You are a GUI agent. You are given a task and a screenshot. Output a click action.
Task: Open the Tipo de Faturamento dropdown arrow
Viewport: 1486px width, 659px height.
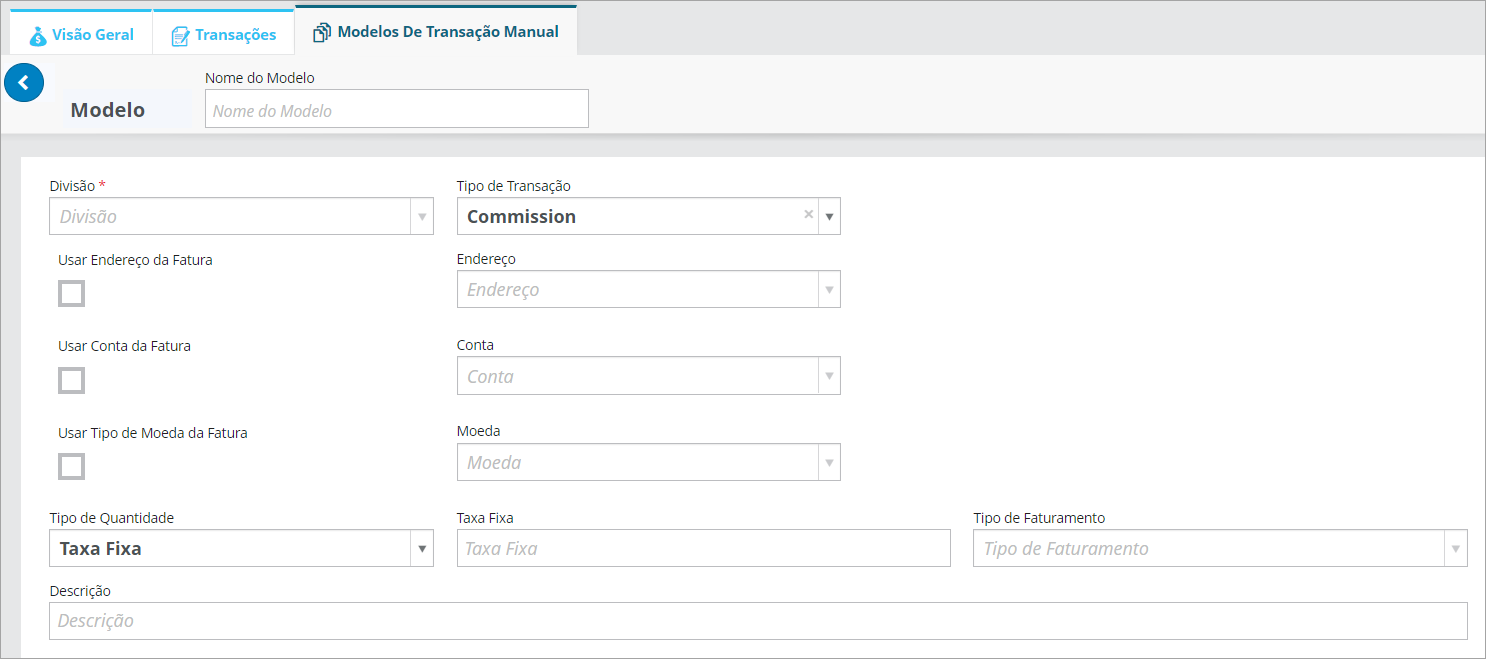[x=1456, y=548]
